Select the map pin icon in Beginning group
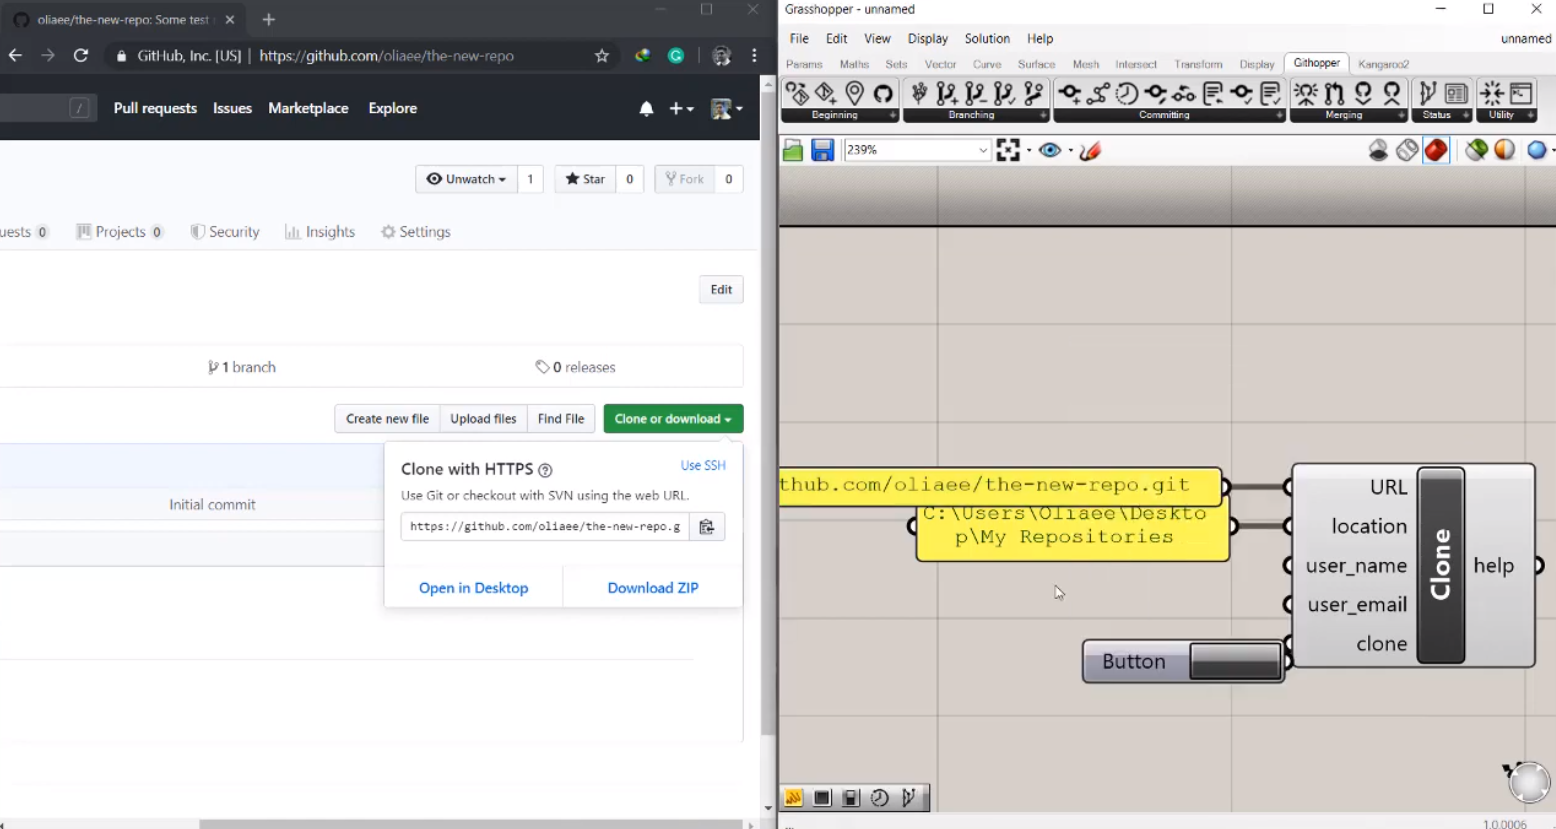Viewport: 1556px width, 829px height. tap(854, 94)
